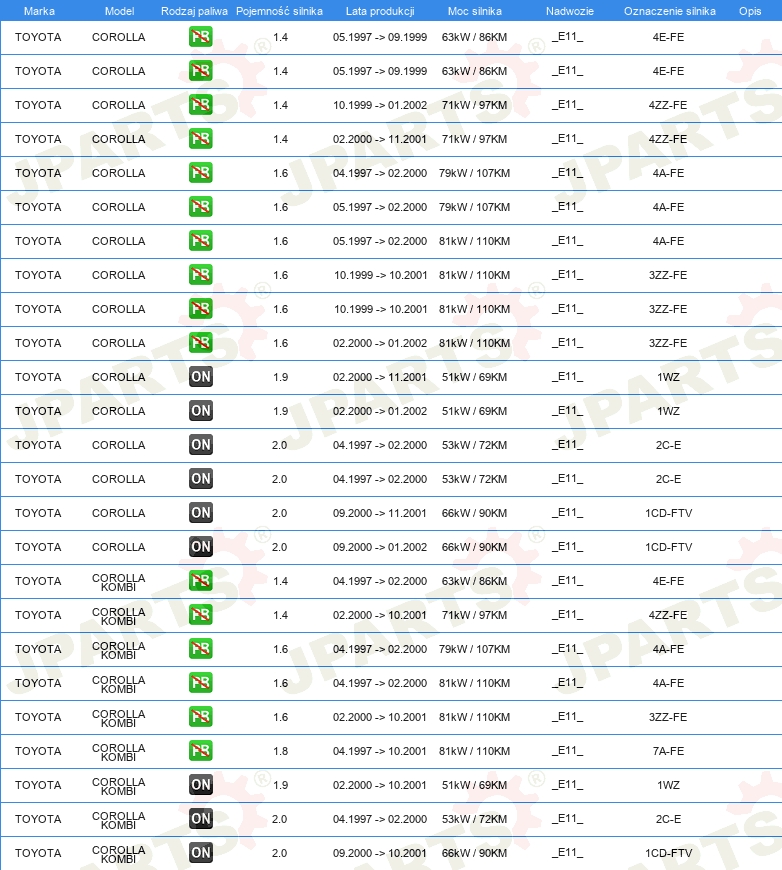Click petrol icon in Corolla Kombi 81kW 4A-FE row
782x870 pixels.
[200, 683]
